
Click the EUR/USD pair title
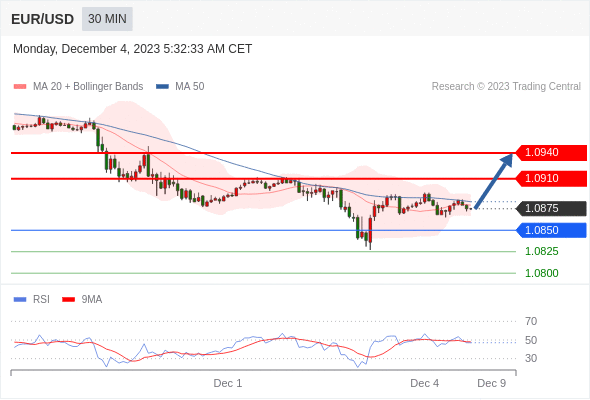(x=43, y=19)
